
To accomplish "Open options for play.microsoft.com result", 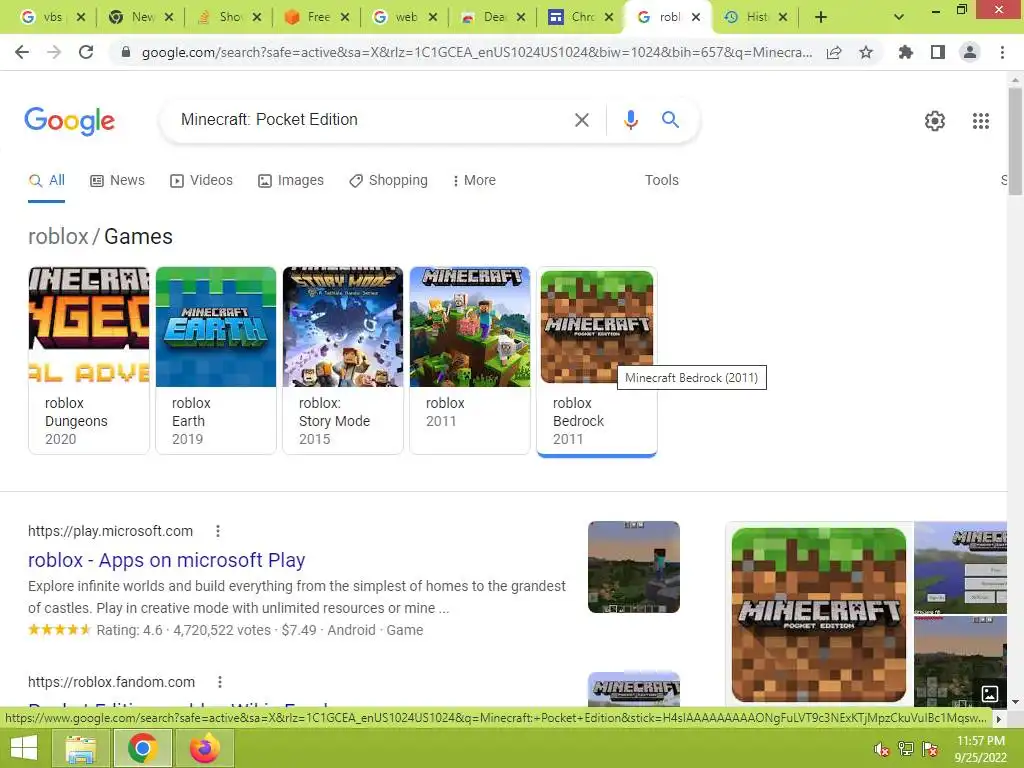I will [x=218, y=531].
